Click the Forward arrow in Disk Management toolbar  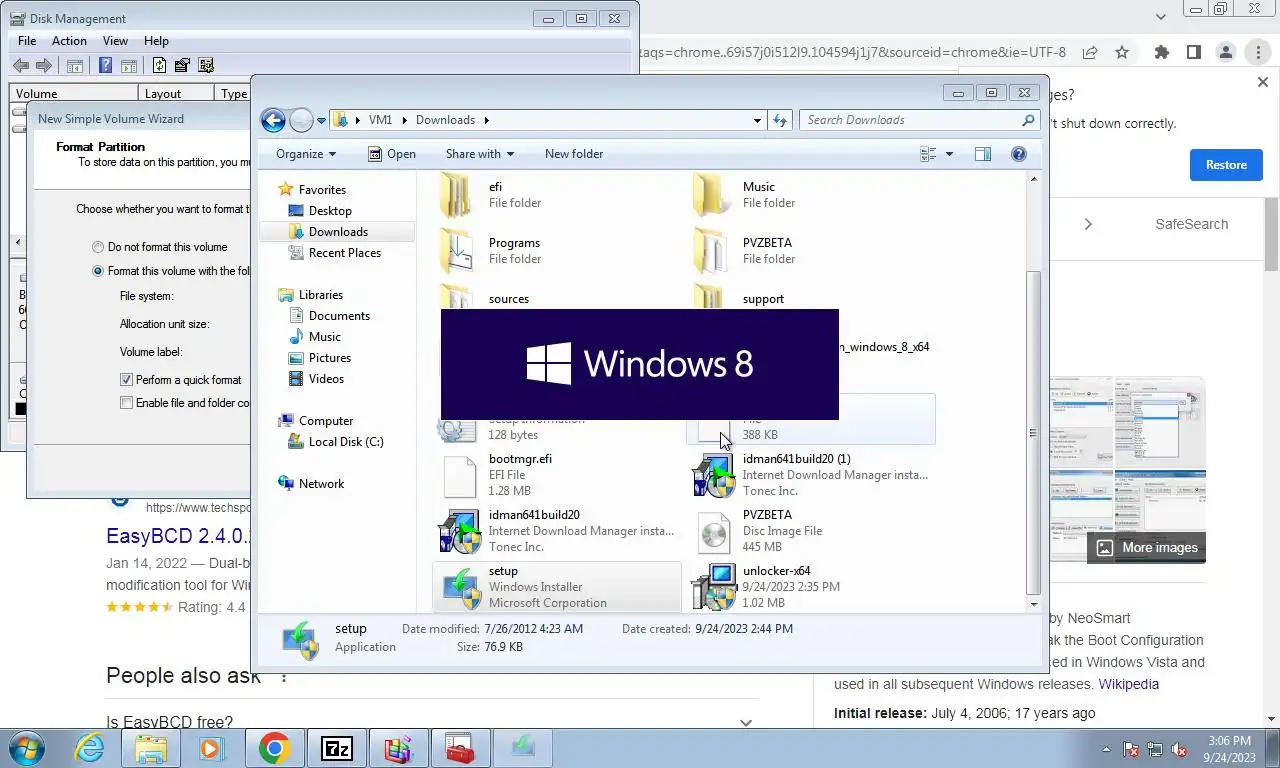tap(44, 66)
